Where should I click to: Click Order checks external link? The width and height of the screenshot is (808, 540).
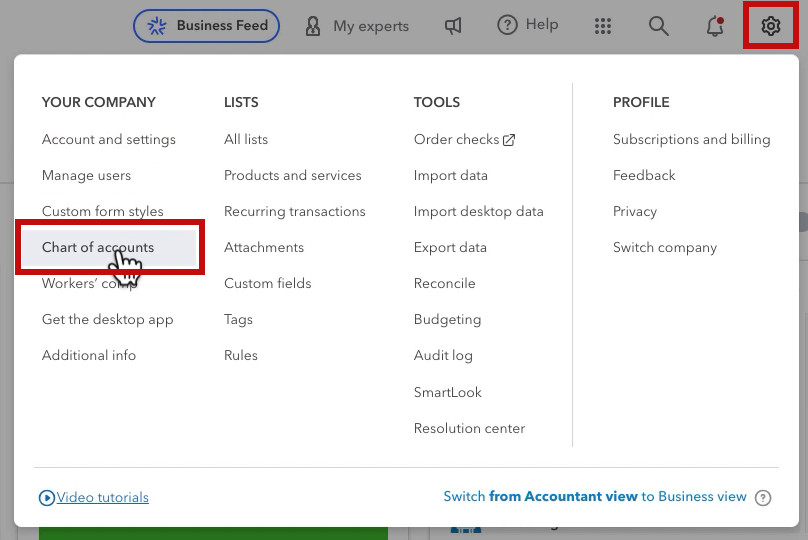pos(464,140)
